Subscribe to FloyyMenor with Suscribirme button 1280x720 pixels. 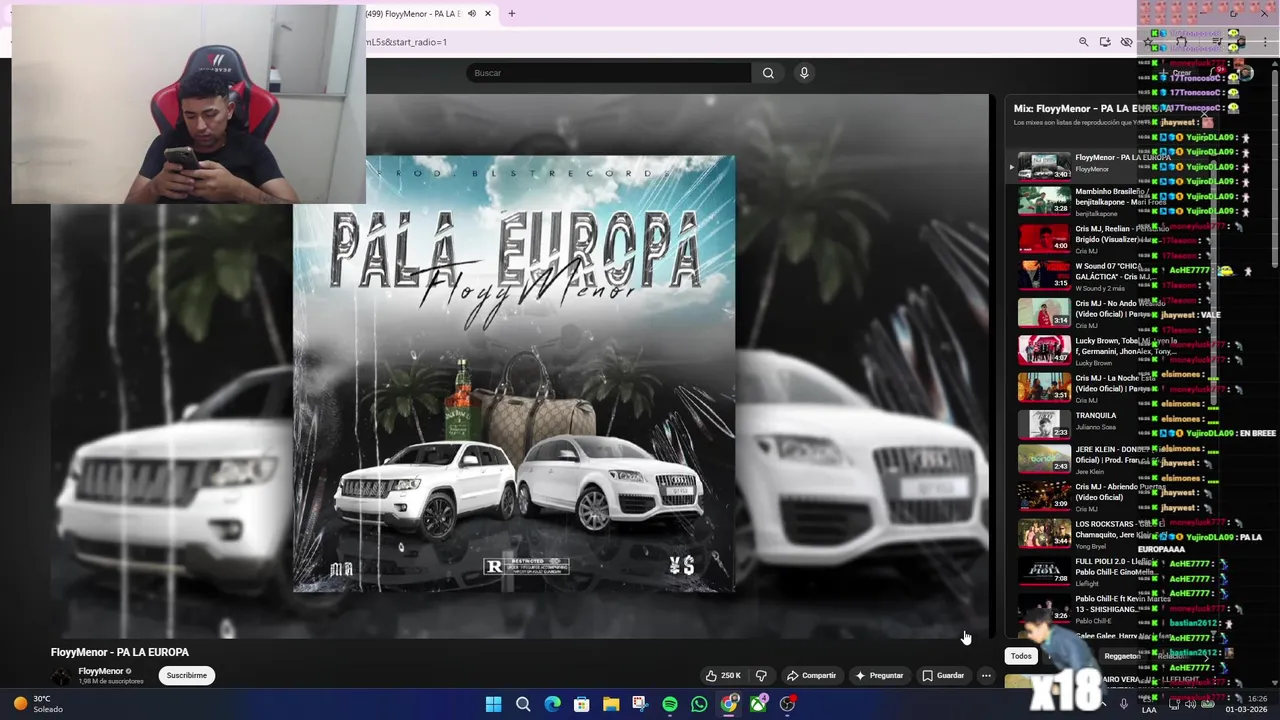187,676
